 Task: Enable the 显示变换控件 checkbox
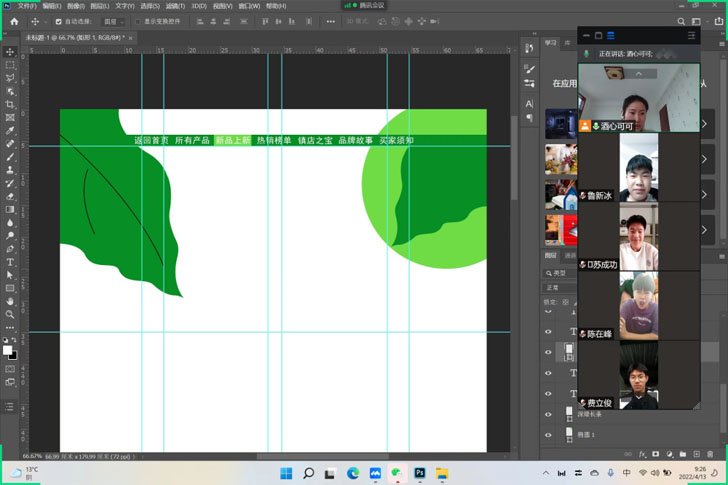(x=138, y=21)
